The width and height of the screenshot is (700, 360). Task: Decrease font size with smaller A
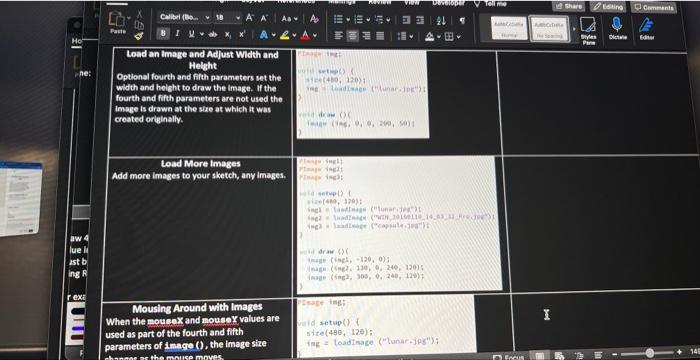click(264, 18)
